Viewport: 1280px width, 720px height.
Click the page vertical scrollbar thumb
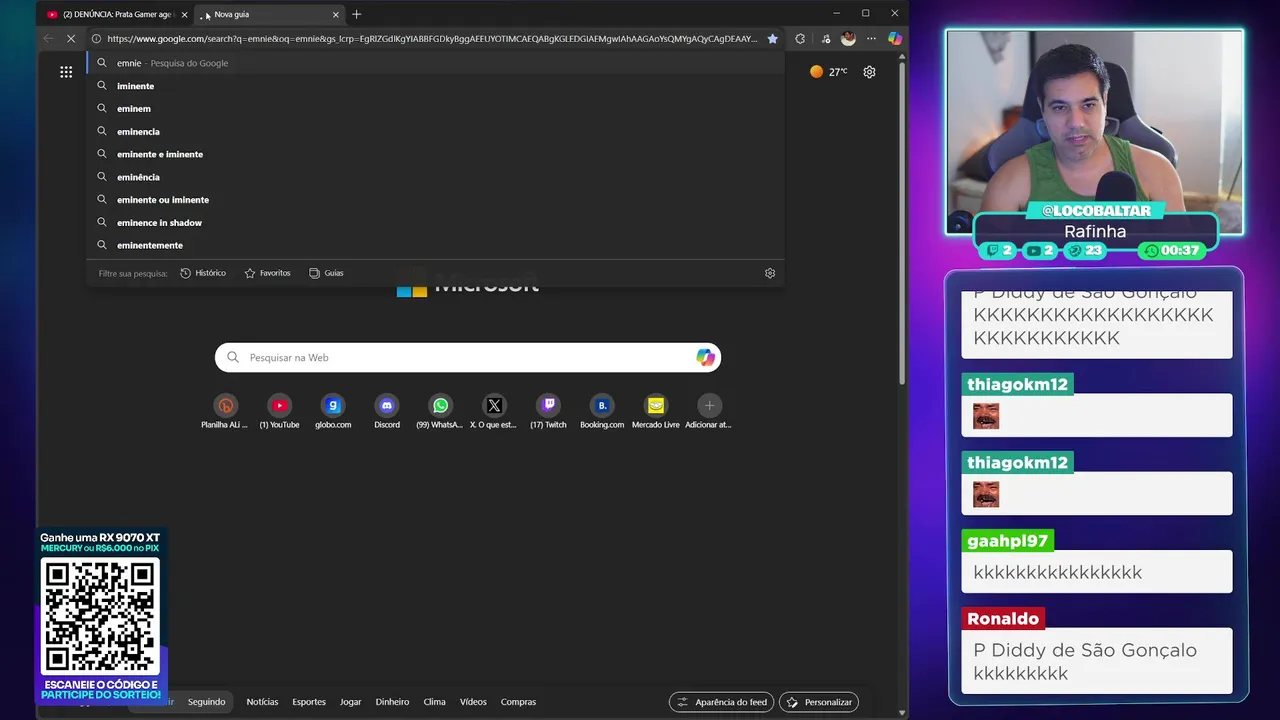click(x=902, y=224)
